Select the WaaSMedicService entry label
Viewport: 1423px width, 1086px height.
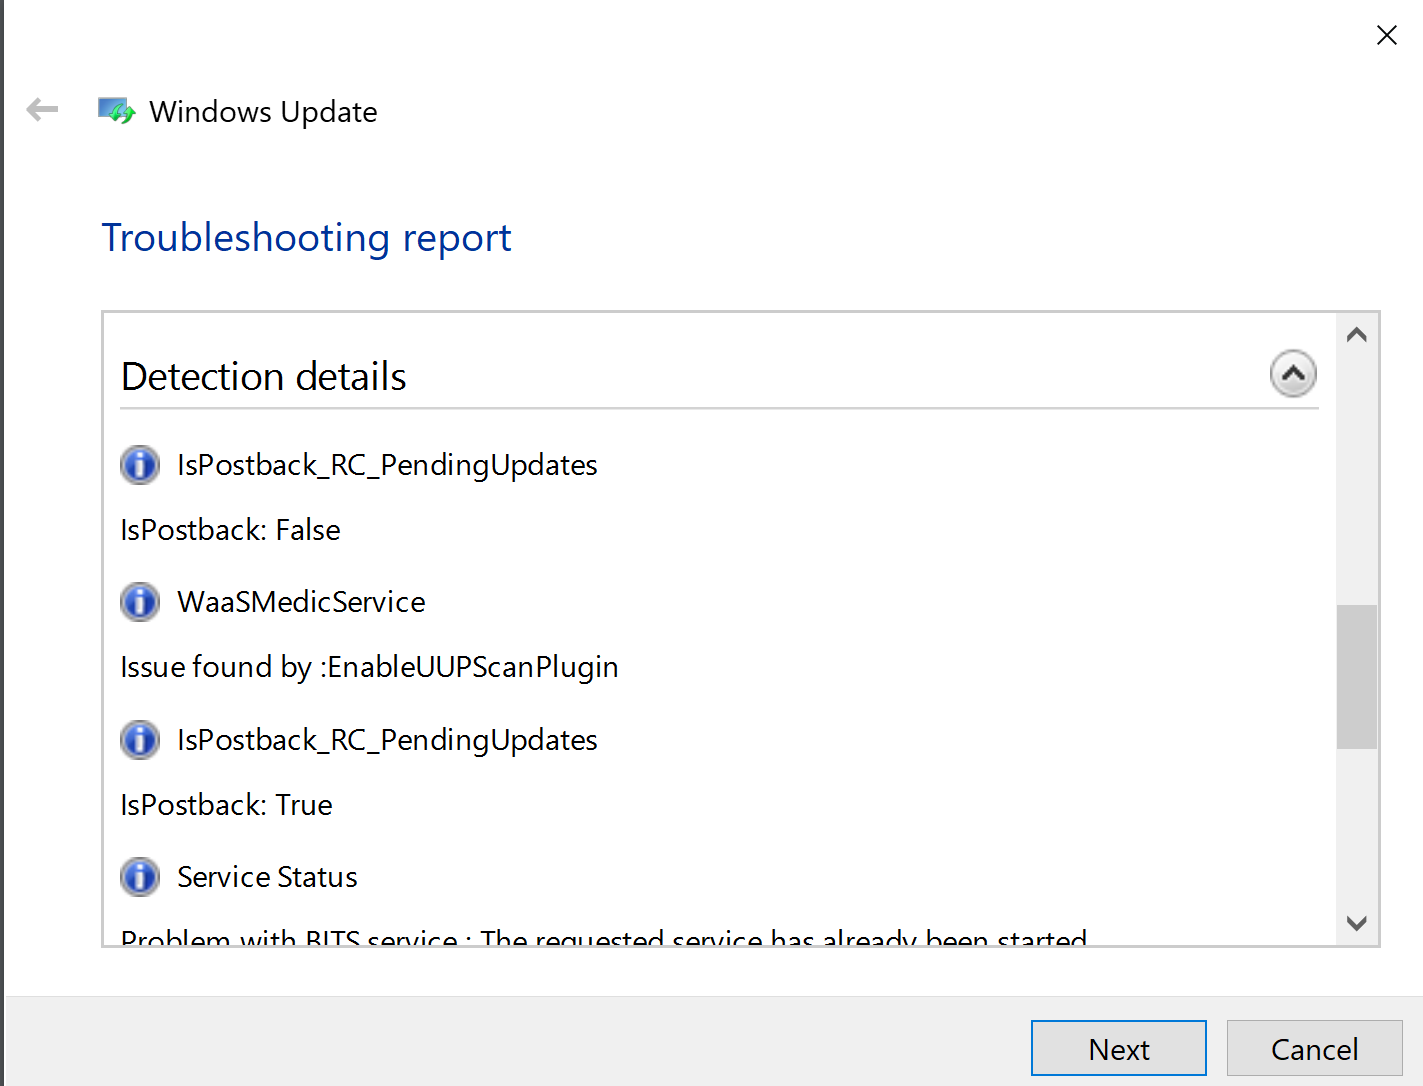[x=301, y=602]
